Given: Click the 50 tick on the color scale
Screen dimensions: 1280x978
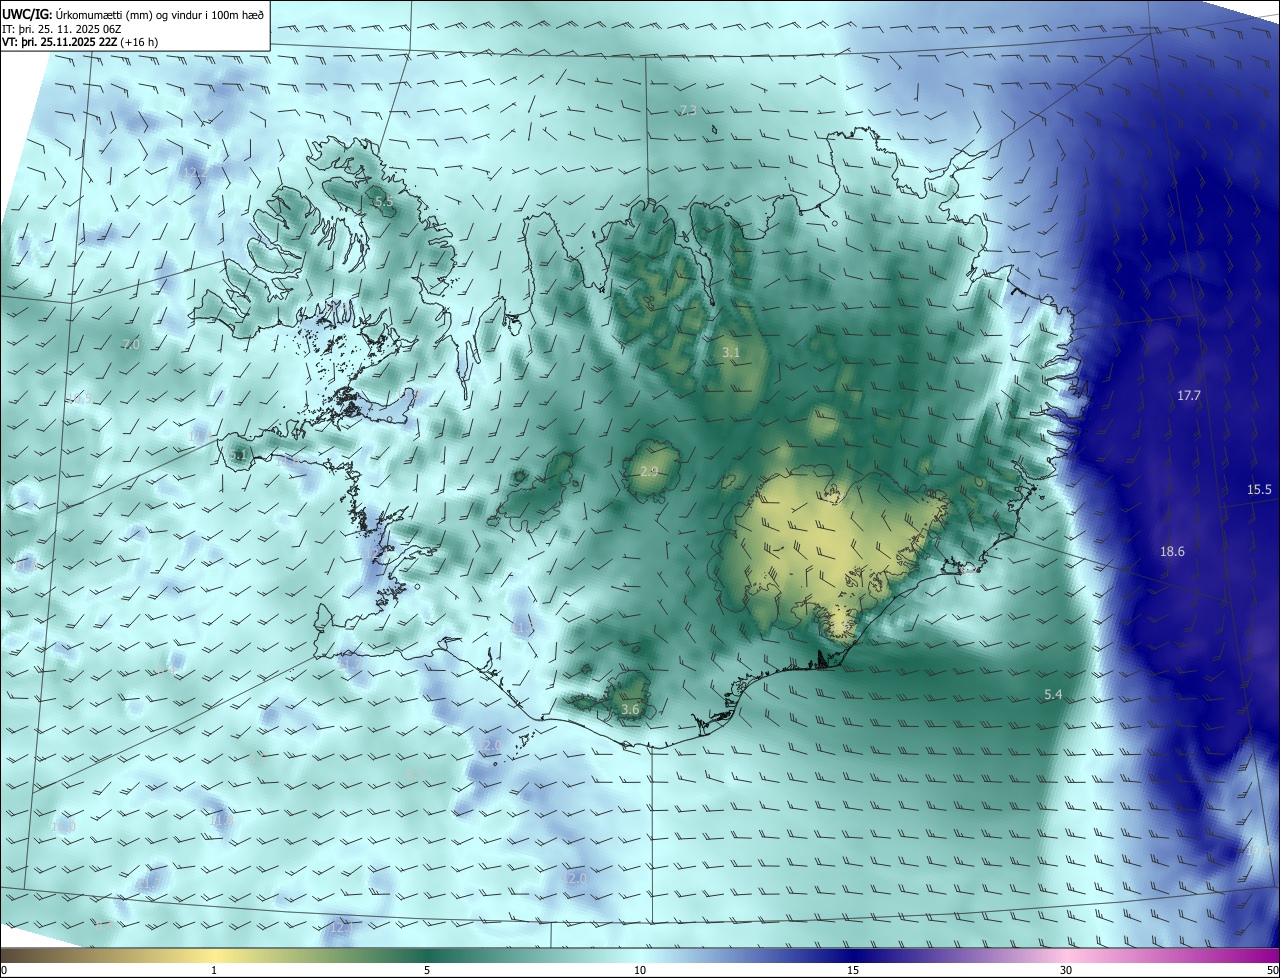Looking at the screenshot, I should (1272, 970).
